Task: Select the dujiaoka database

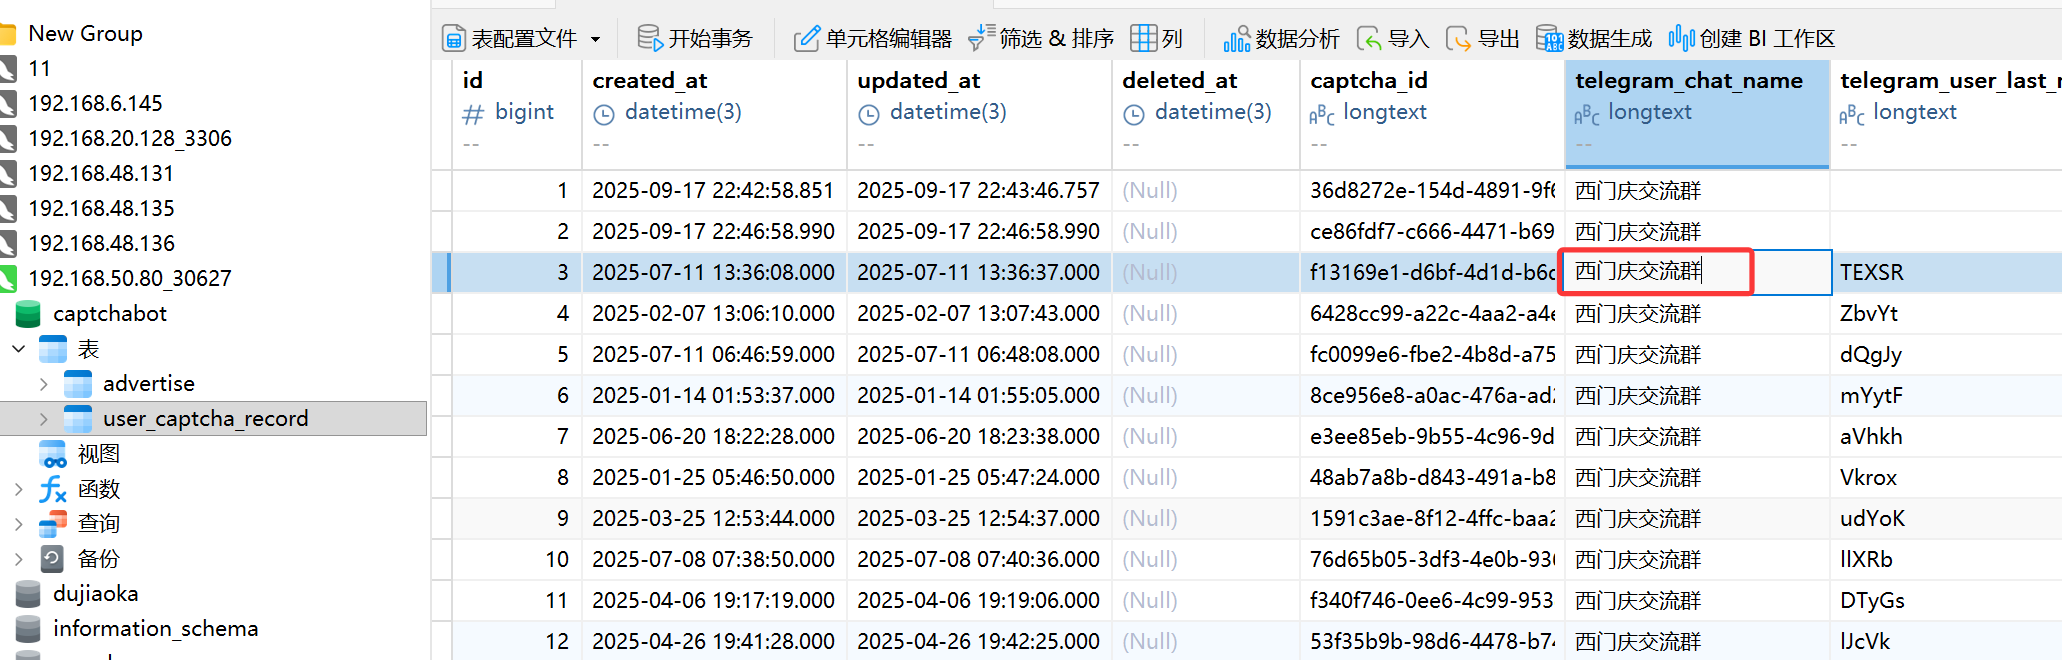Action: [95, 594]
